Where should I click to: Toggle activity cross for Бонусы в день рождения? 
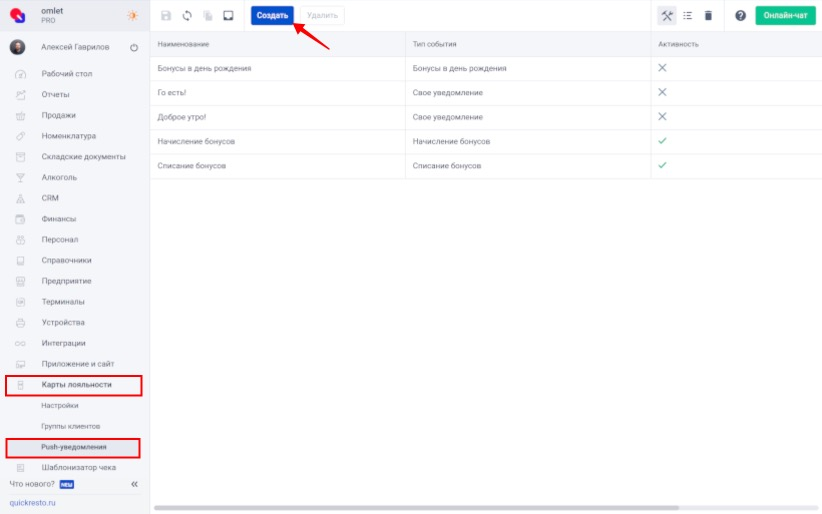tap(662, 68)
